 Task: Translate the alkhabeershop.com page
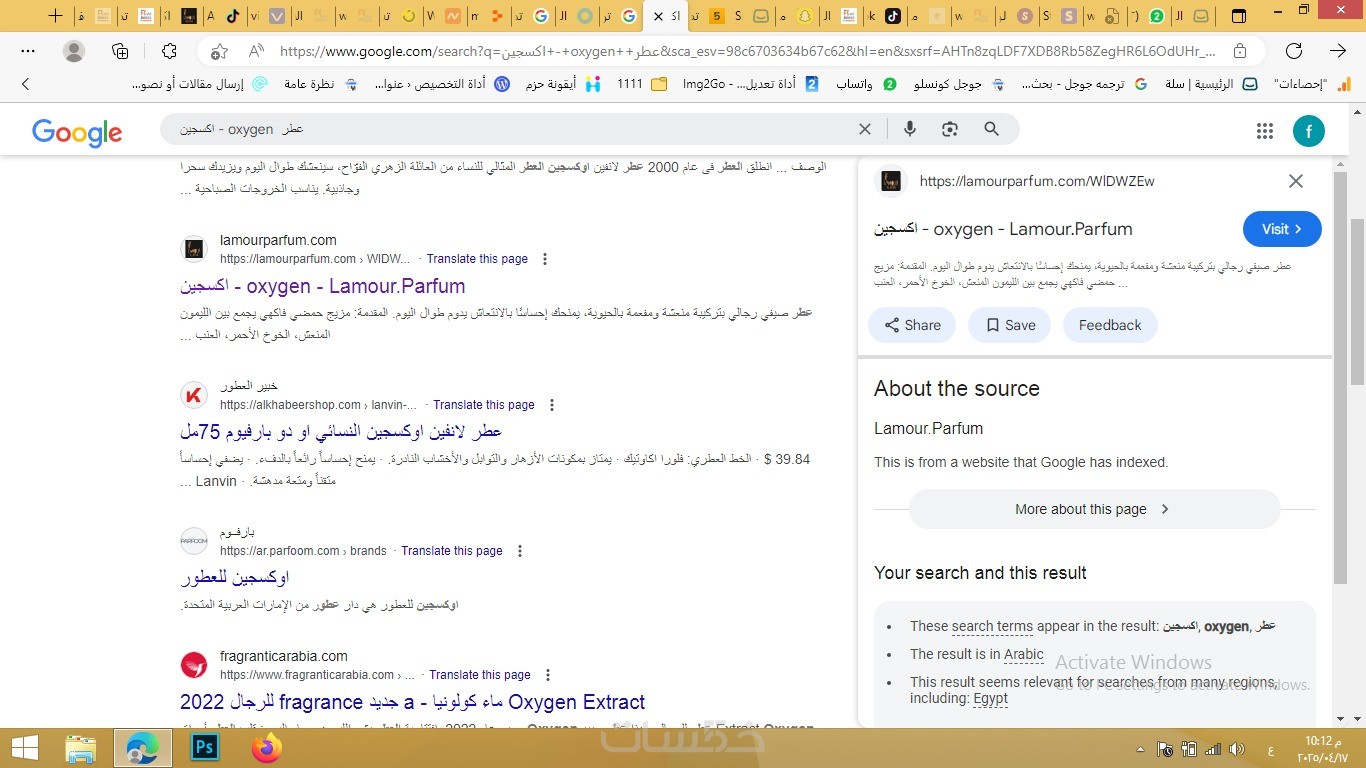[484, 405]
